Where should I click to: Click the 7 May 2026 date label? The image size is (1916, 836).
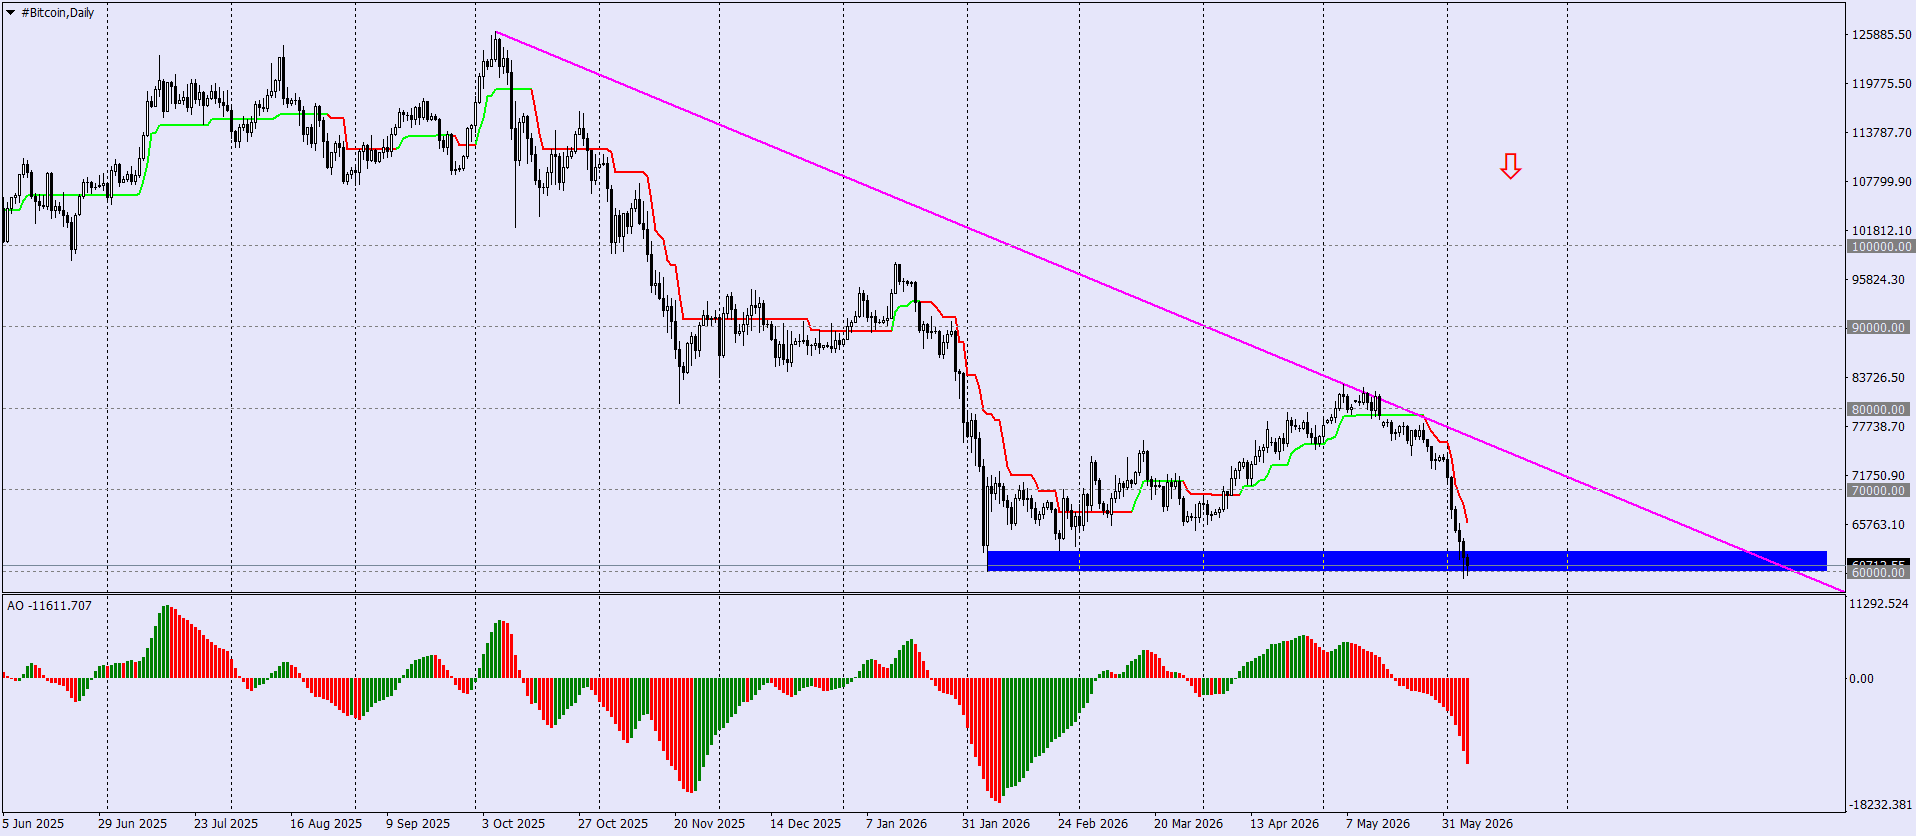pos(1378,824)
